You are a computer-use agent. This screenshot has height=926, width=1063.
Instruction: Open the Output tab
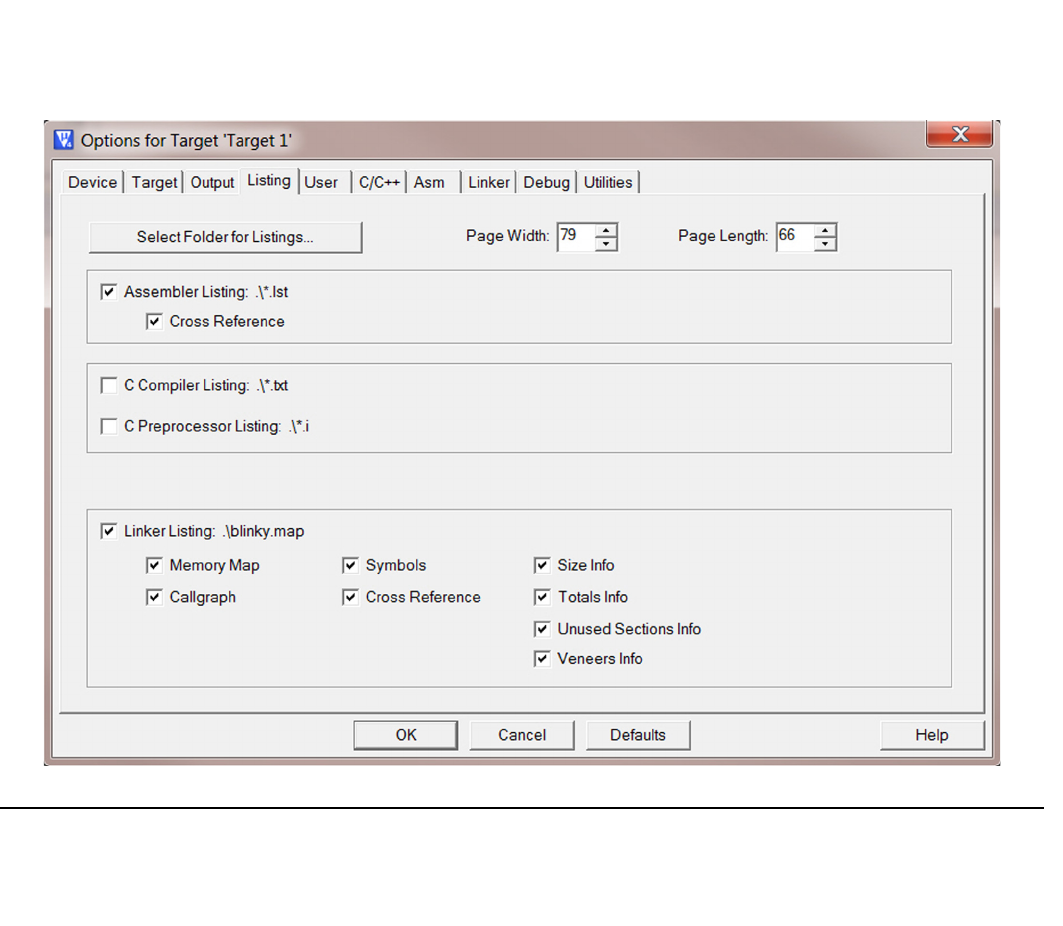(212, 182)
